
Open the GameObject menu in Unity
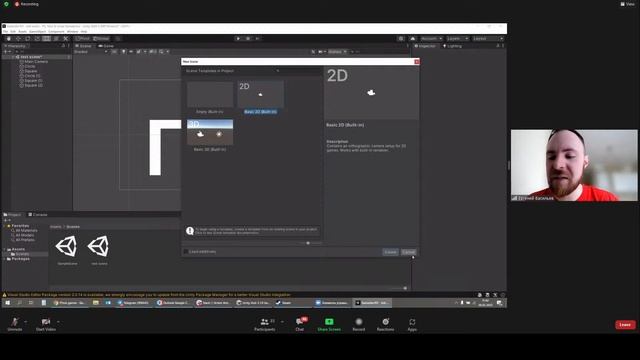38,31
